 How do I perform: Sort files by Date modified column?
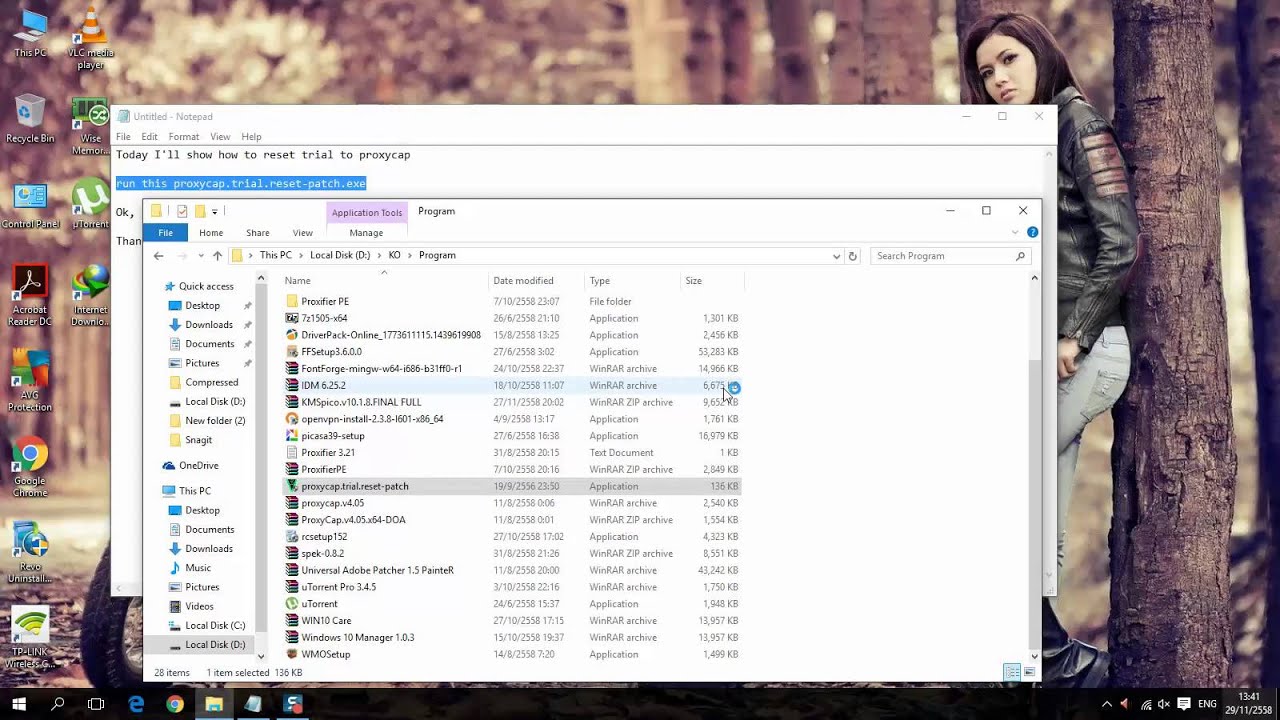coord(538,281)
